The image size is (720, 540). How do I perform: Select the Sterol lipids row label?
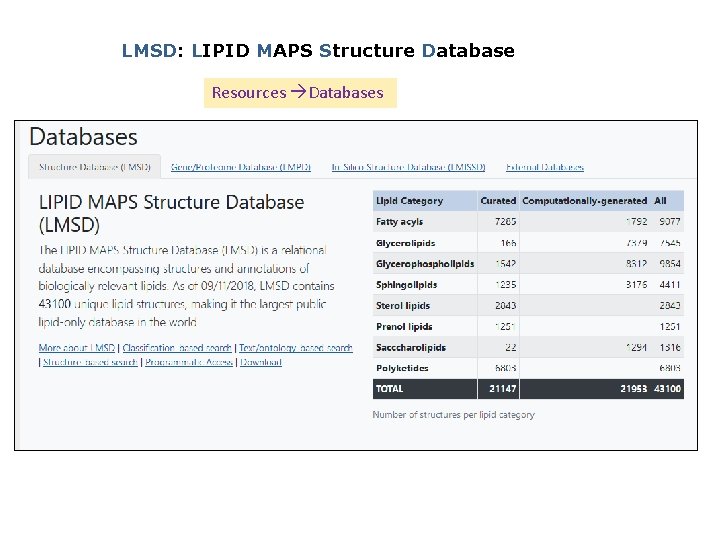(403, 306)
